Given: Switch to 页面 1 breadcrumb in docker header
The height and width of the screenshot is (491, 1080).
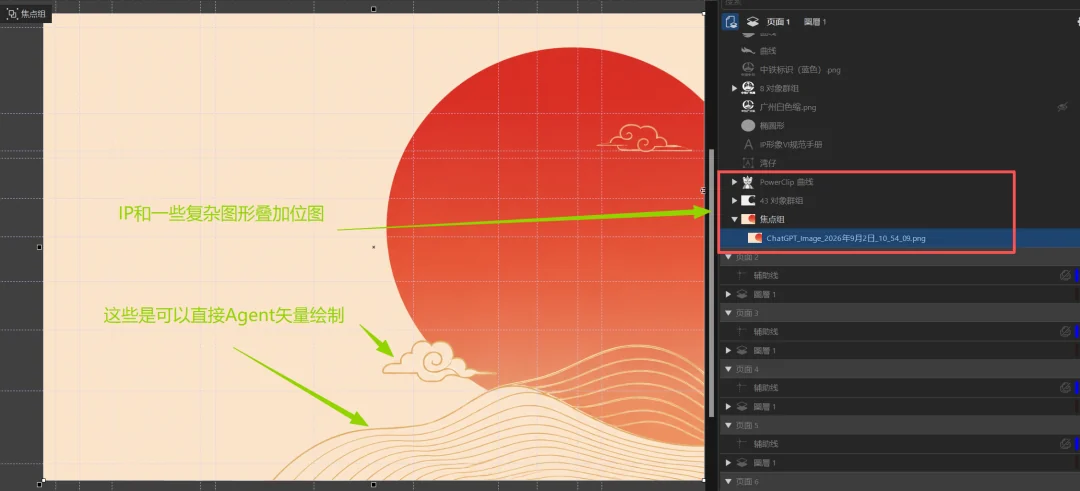Looking at the screenshot, I should tap(778, 22).
